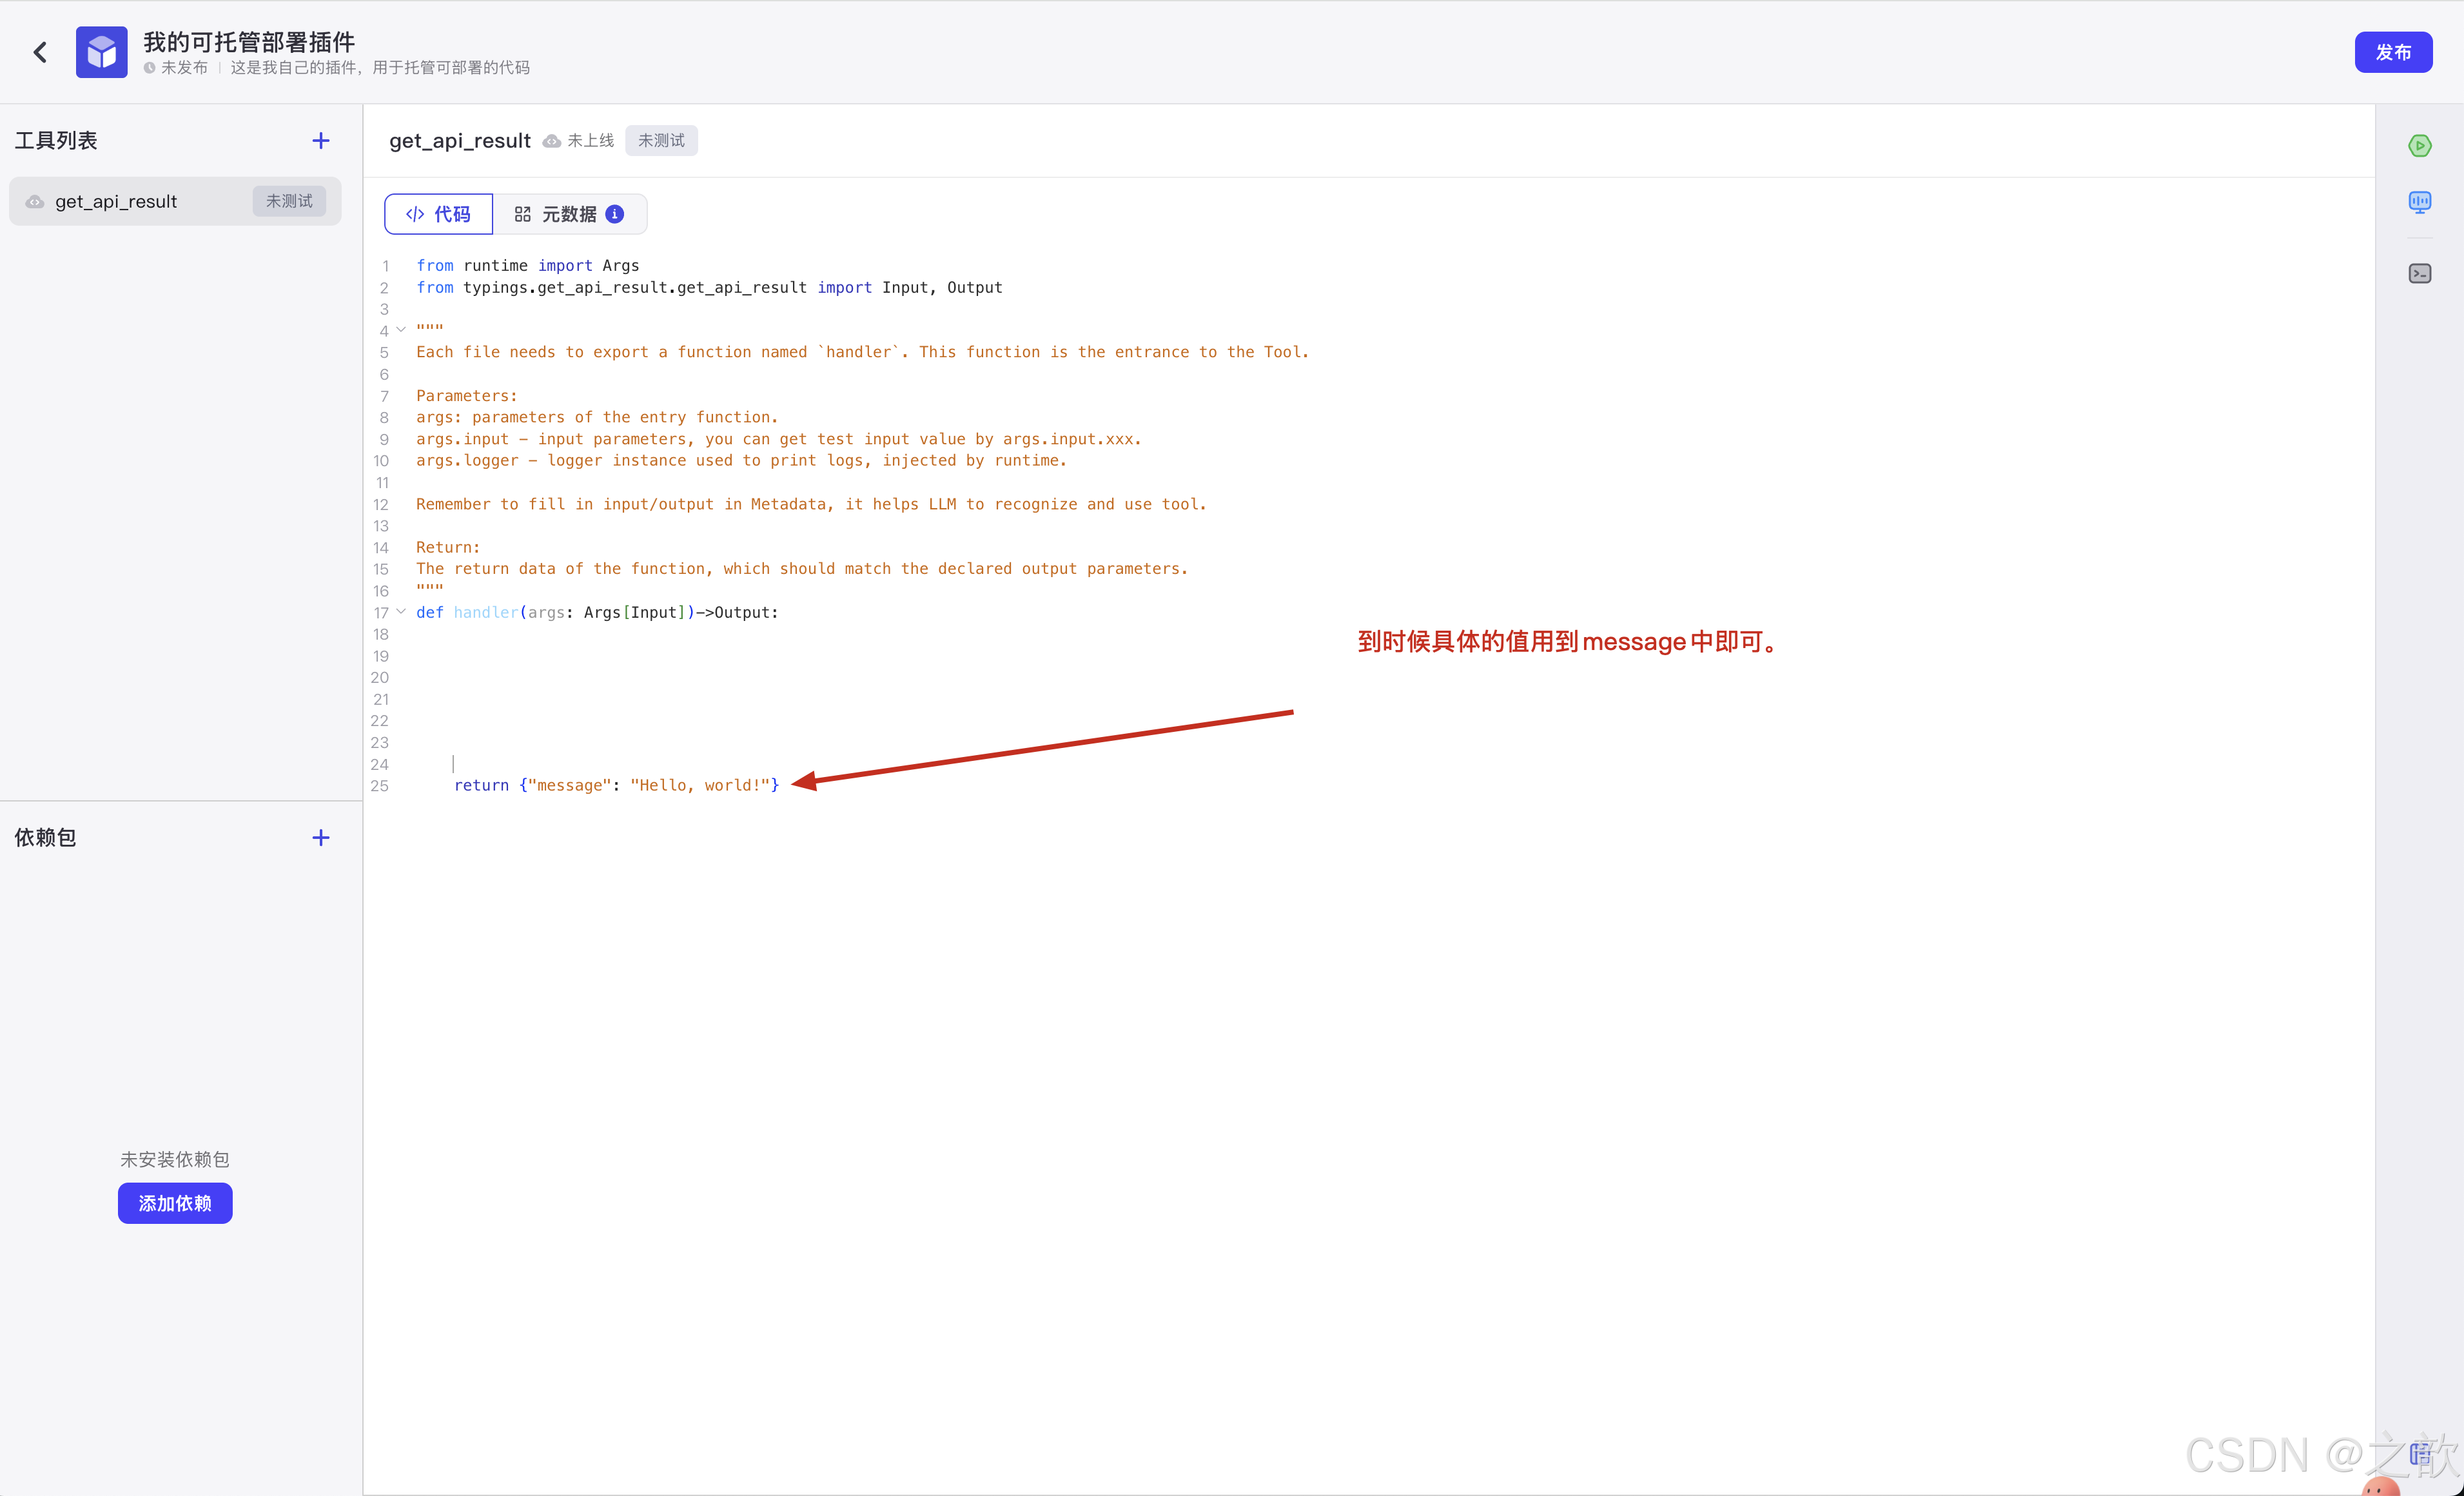The height and width of the screenshot is (1496, 2464).
Task: Select get_api_result in the tool list
Action: pos(116,202)
